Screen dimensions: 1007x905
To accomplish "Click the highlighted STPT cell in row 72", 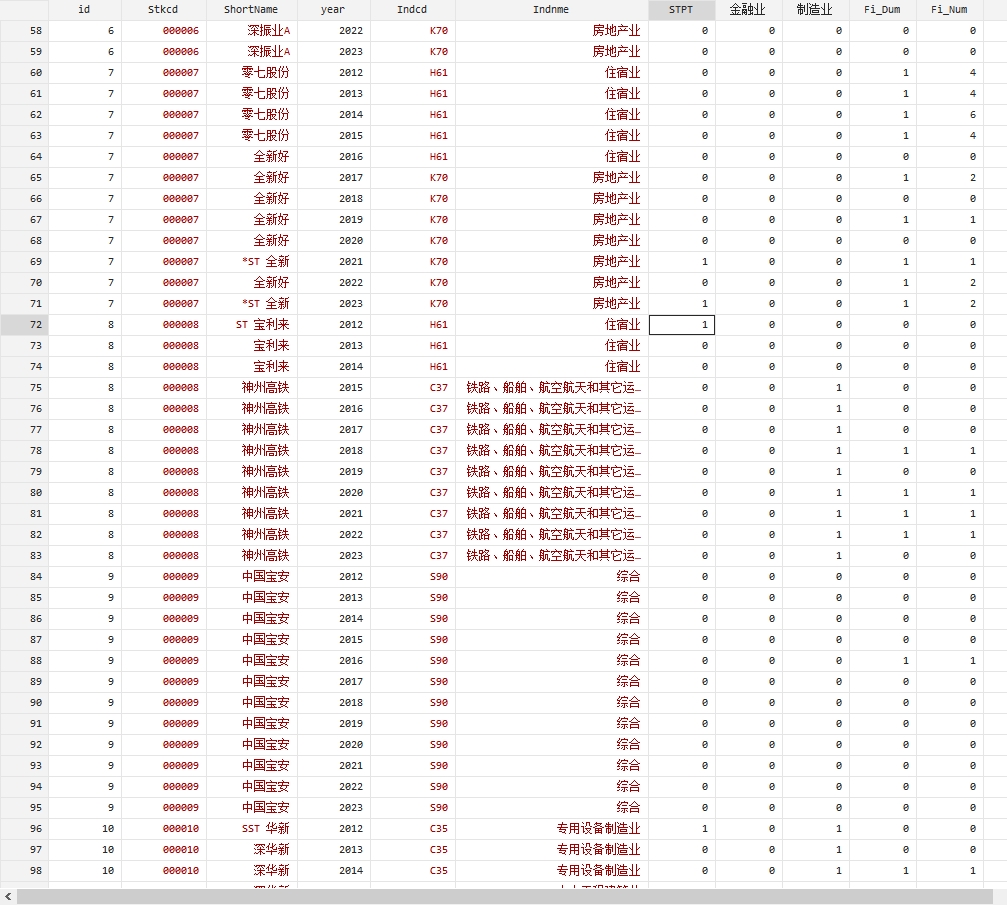I will 682,325.
